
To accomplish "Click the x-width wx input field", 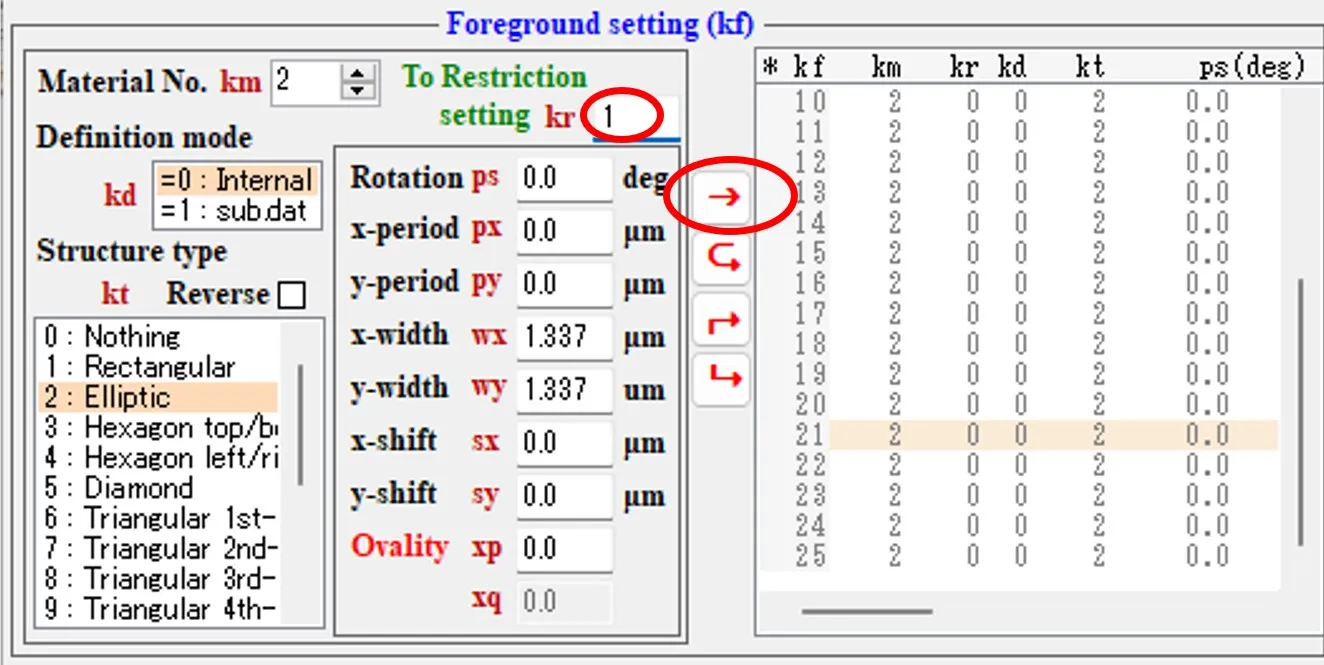I will tap(564, 337).
